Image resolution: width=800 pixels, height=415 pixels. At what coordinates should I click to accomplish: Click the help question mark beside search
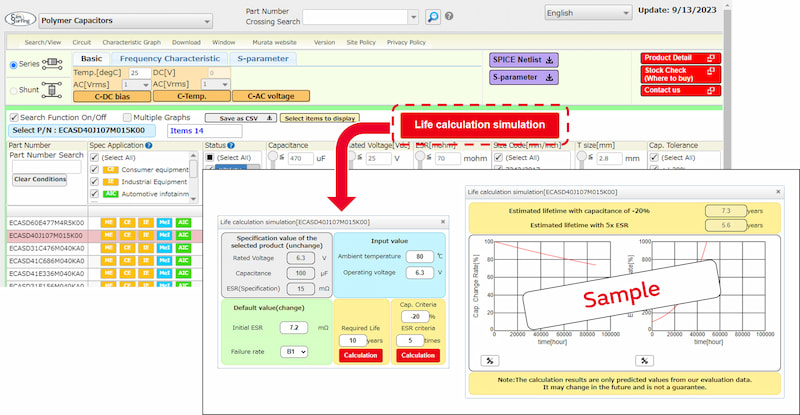pos(449,17)
